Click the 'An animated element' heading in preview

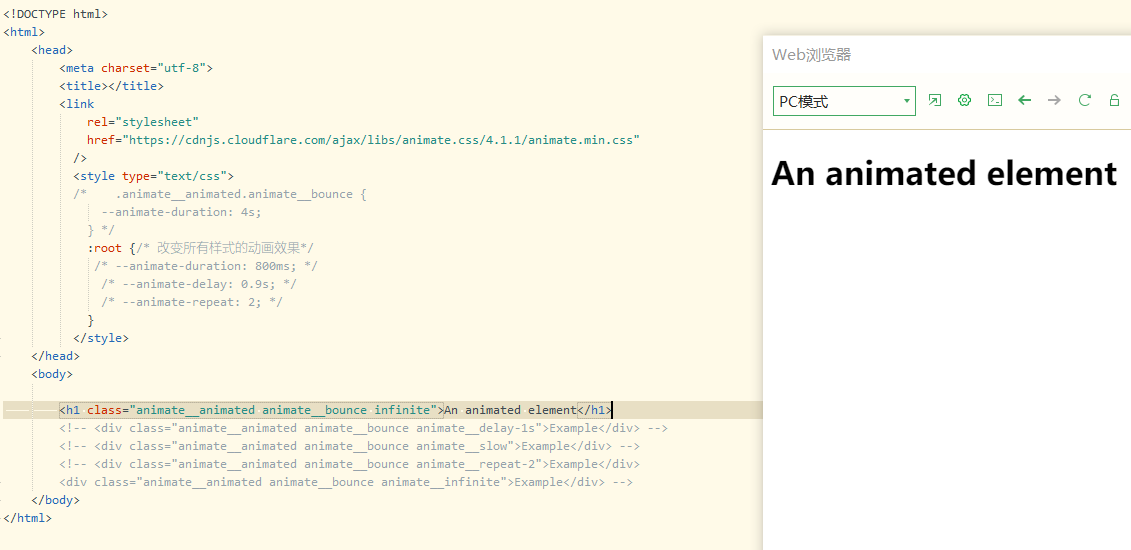944,174
